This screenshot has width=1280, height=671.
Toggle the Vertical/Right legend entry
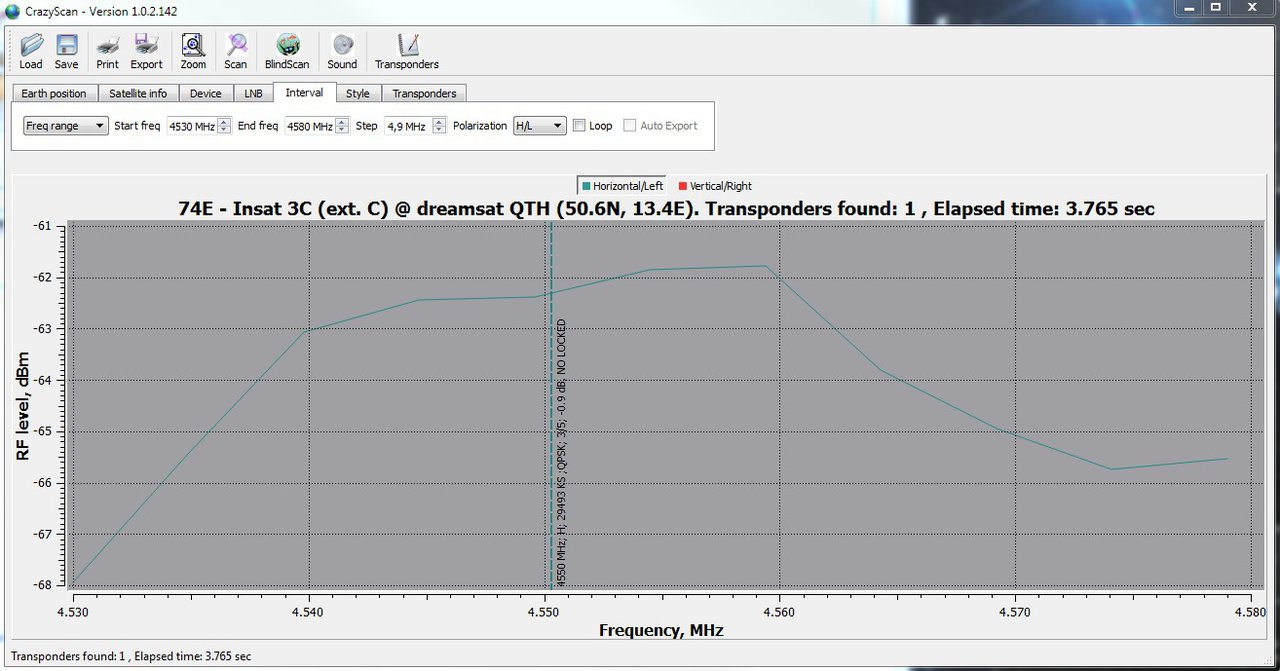715,186
